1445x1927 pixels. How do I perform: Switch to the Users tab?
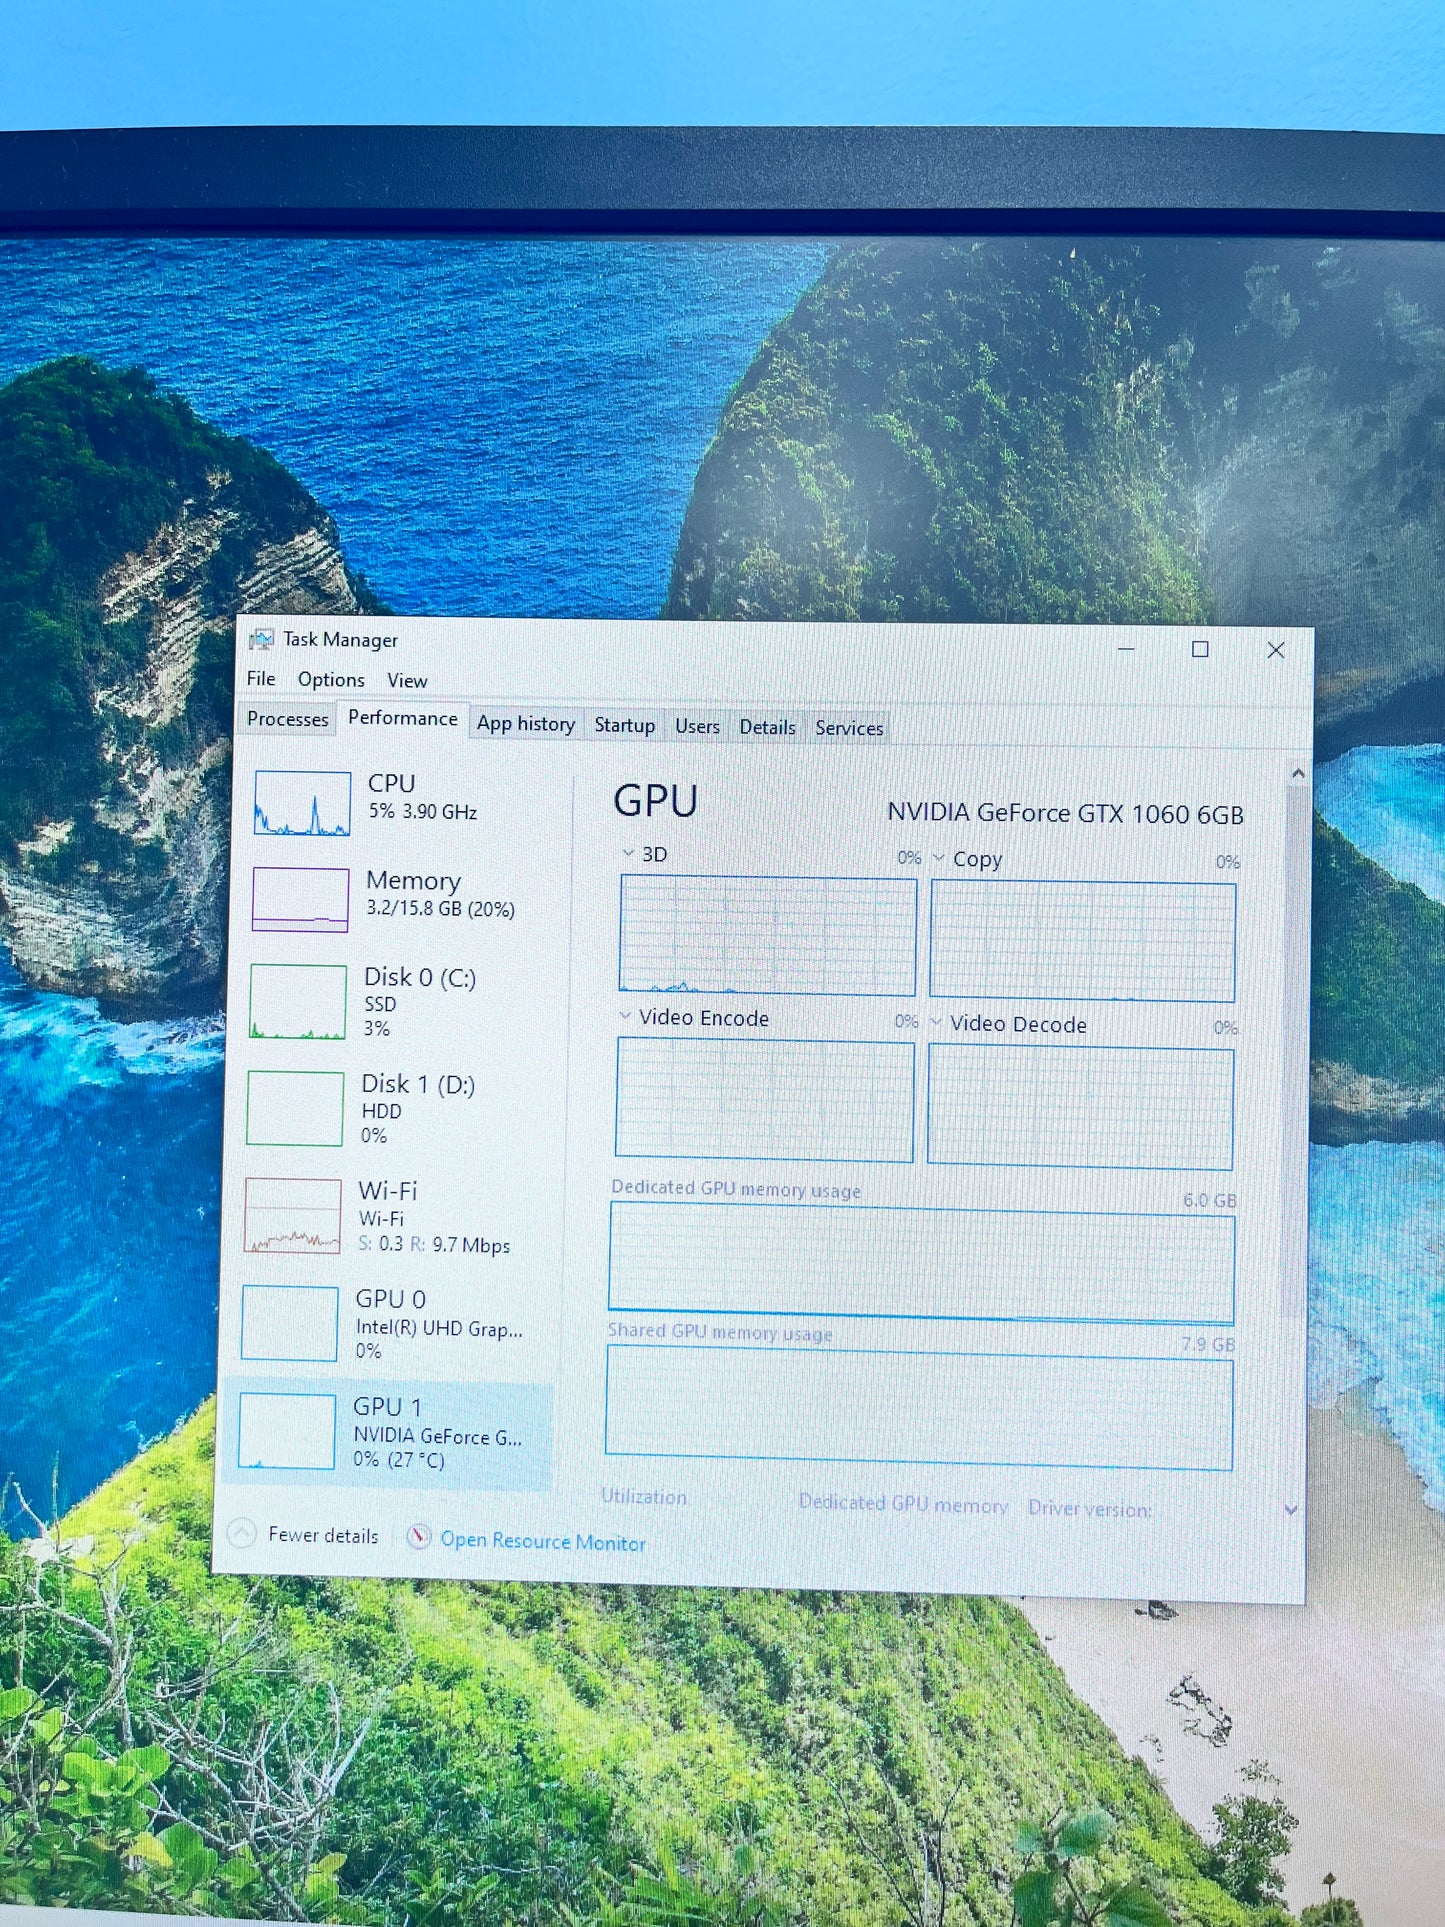coord(697,727)
